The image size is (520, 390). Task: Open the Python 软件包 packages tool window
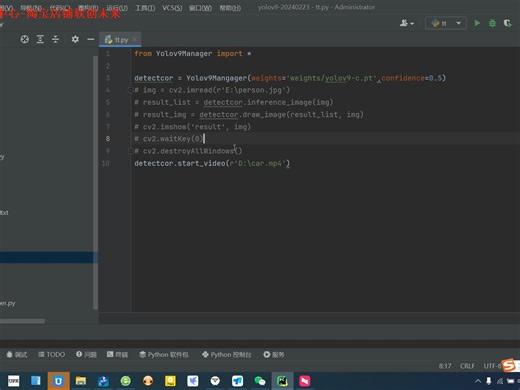(164, 354)
